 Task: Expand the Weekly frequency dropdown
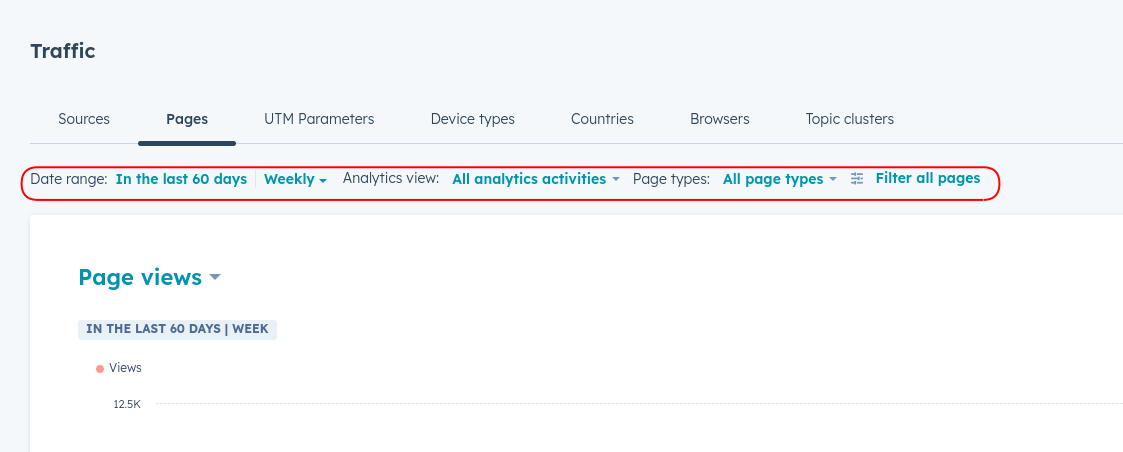(295, 179)
